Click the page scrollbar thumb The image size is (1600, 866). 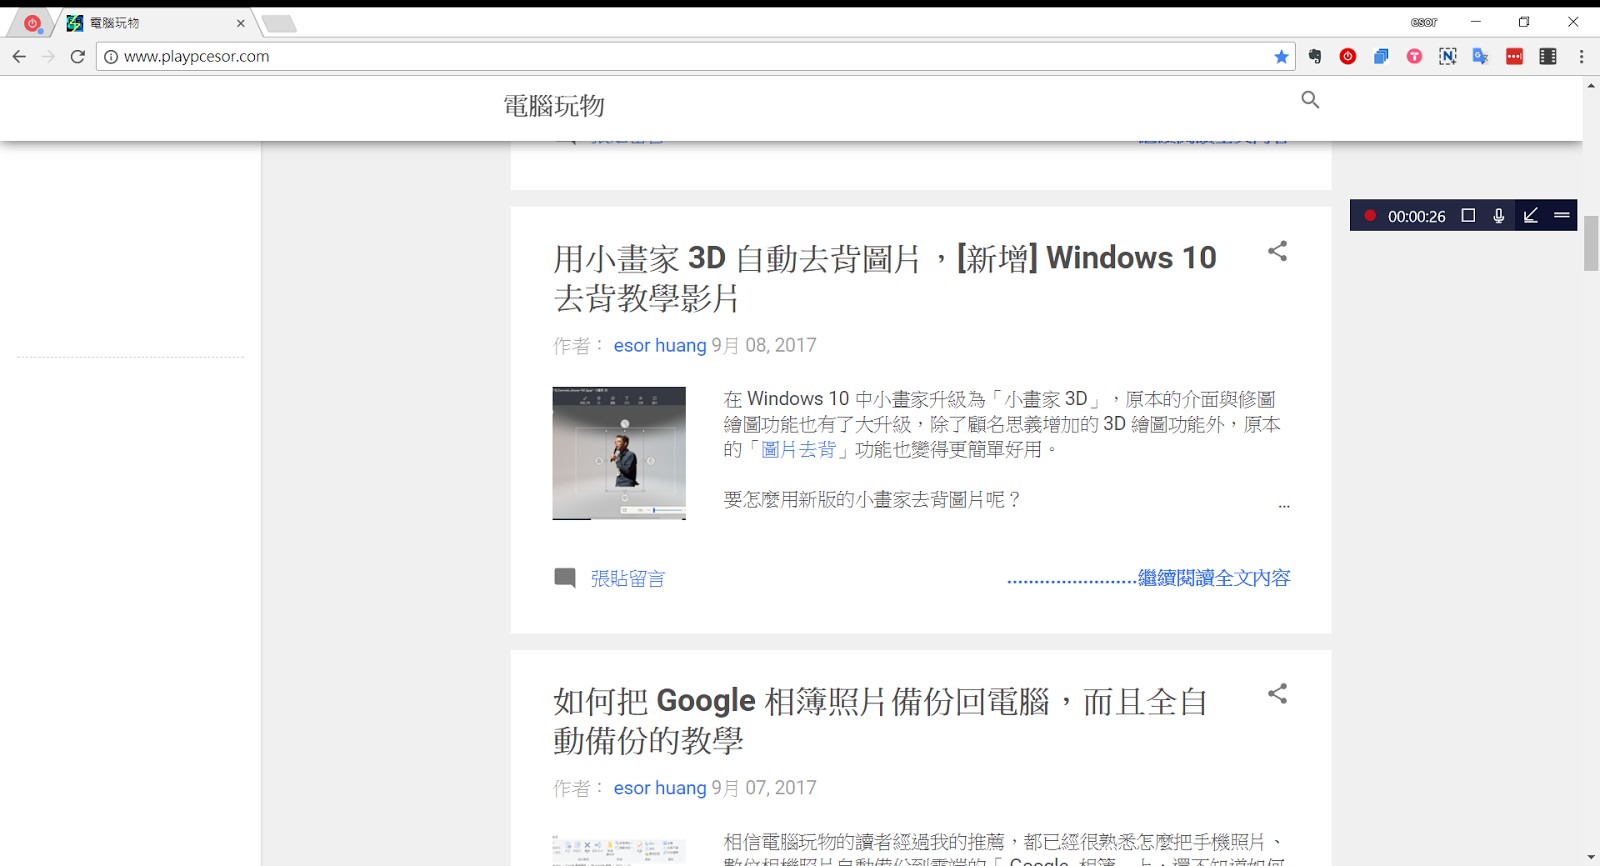pos(1591,243)
